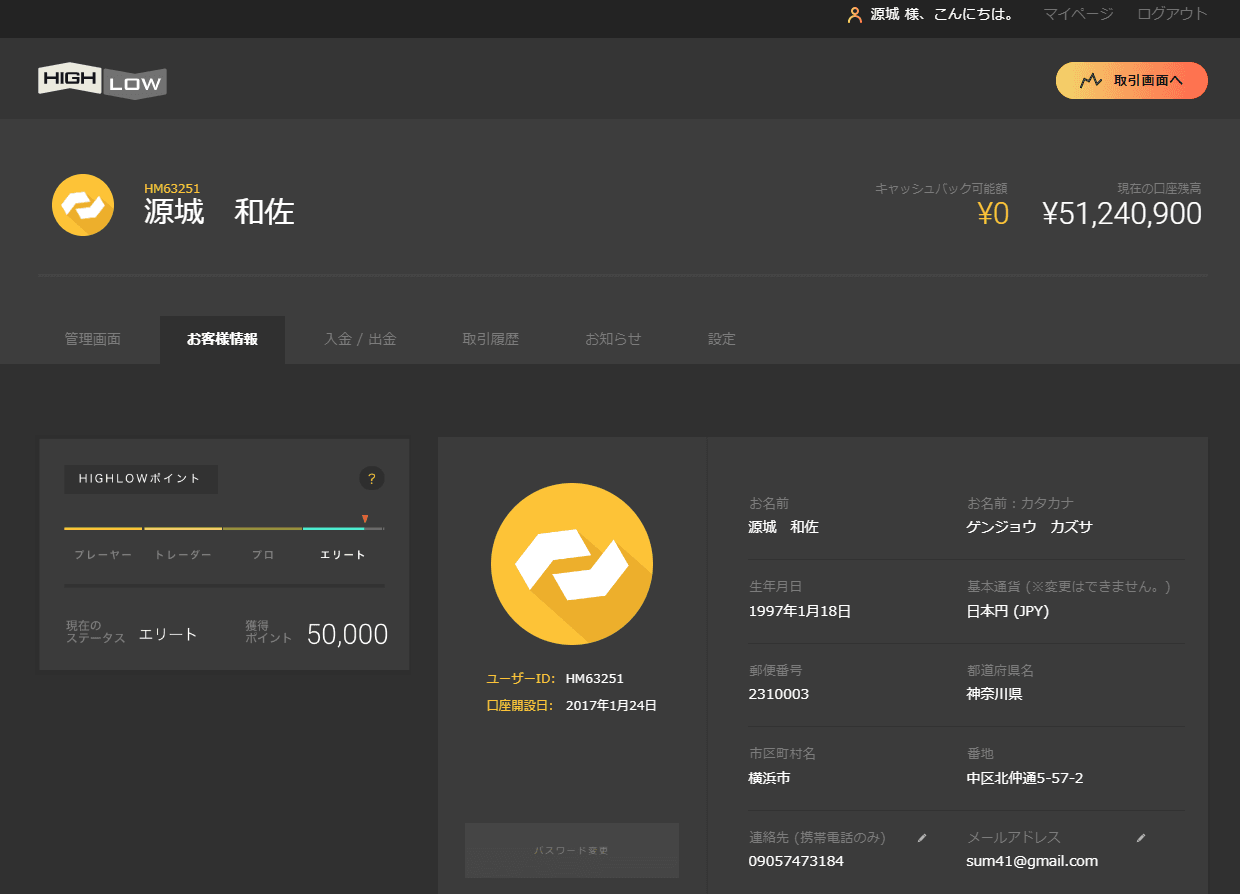Click the トレーダー level label
1240x894 pixels.
183,555
